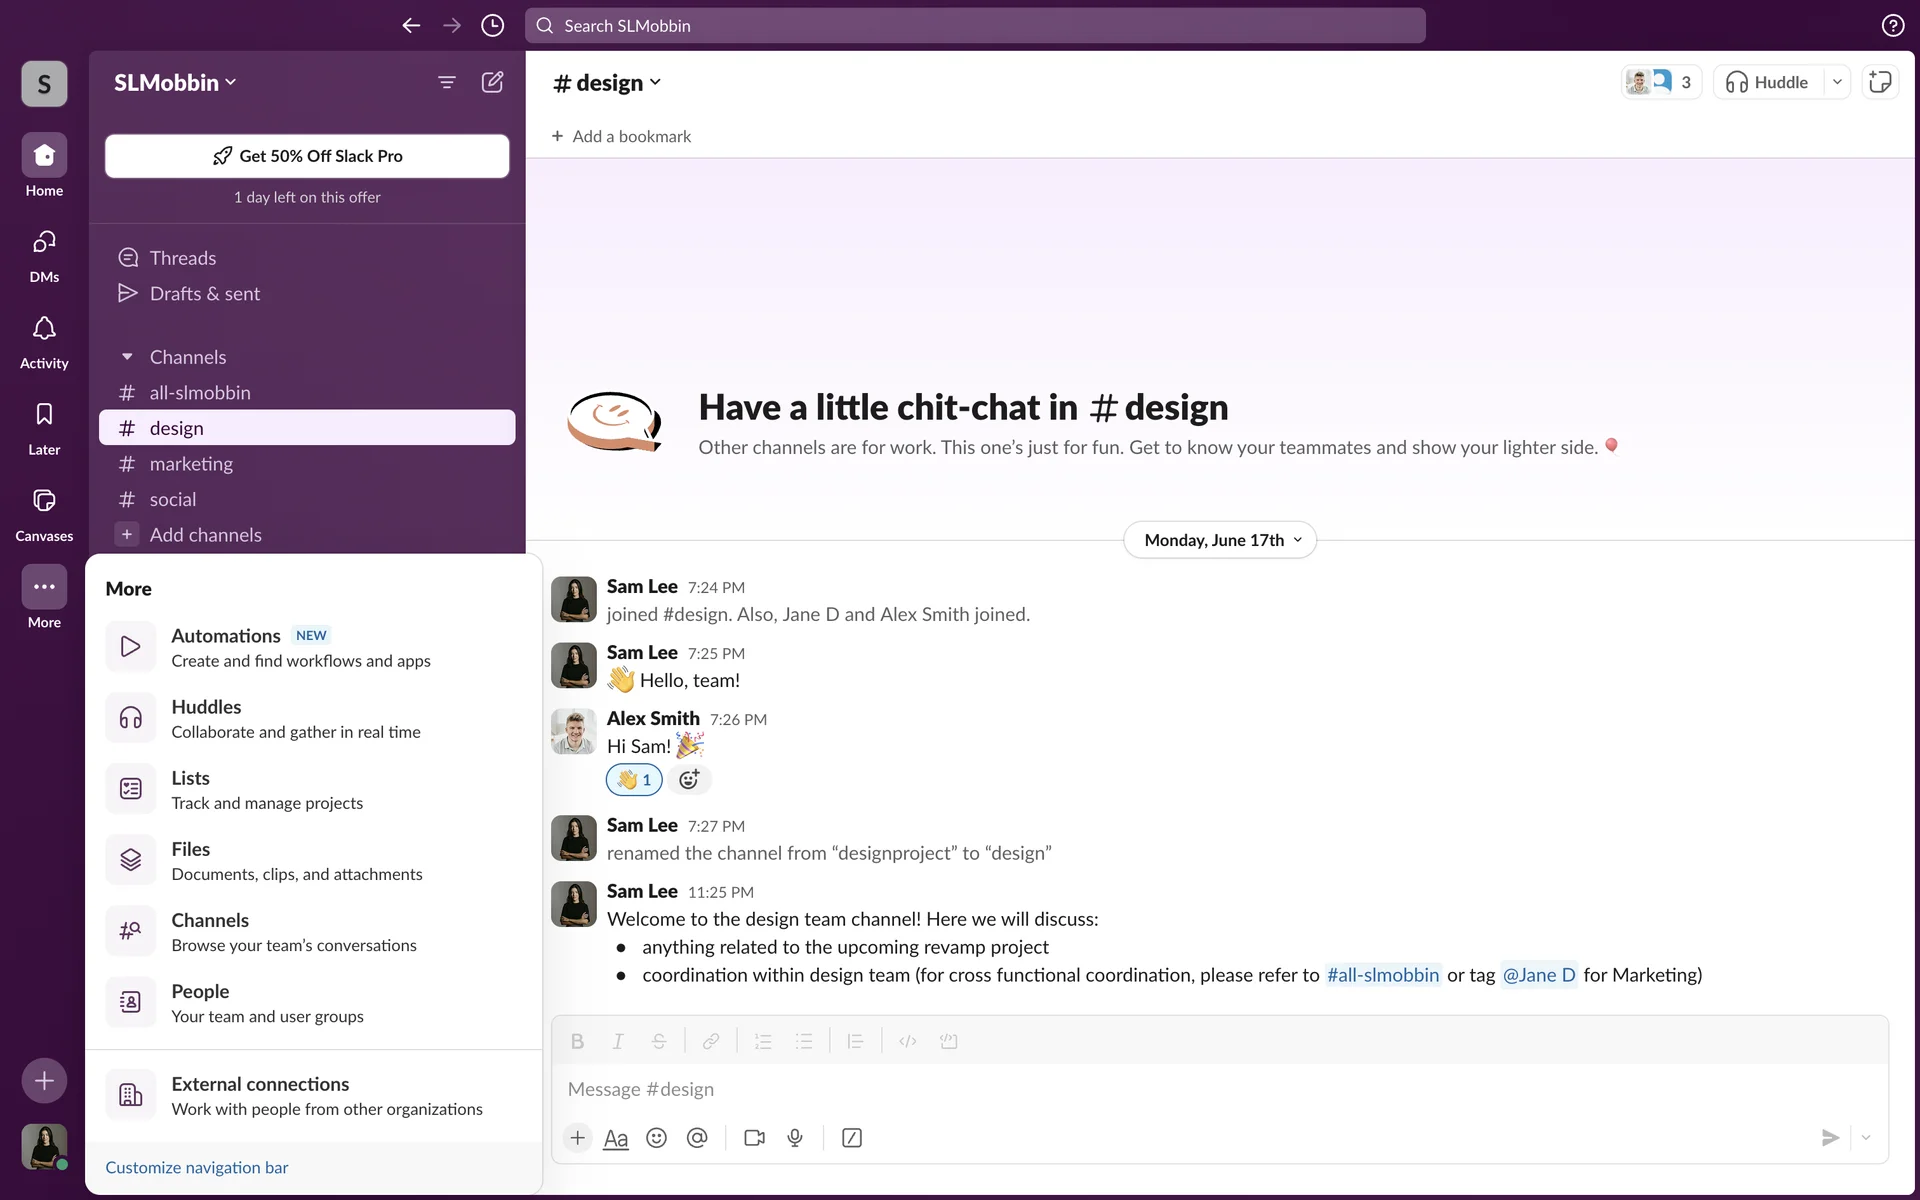1920x1200 pixels.
Task: Select People in the More menu
Action: pos(200,1002)
